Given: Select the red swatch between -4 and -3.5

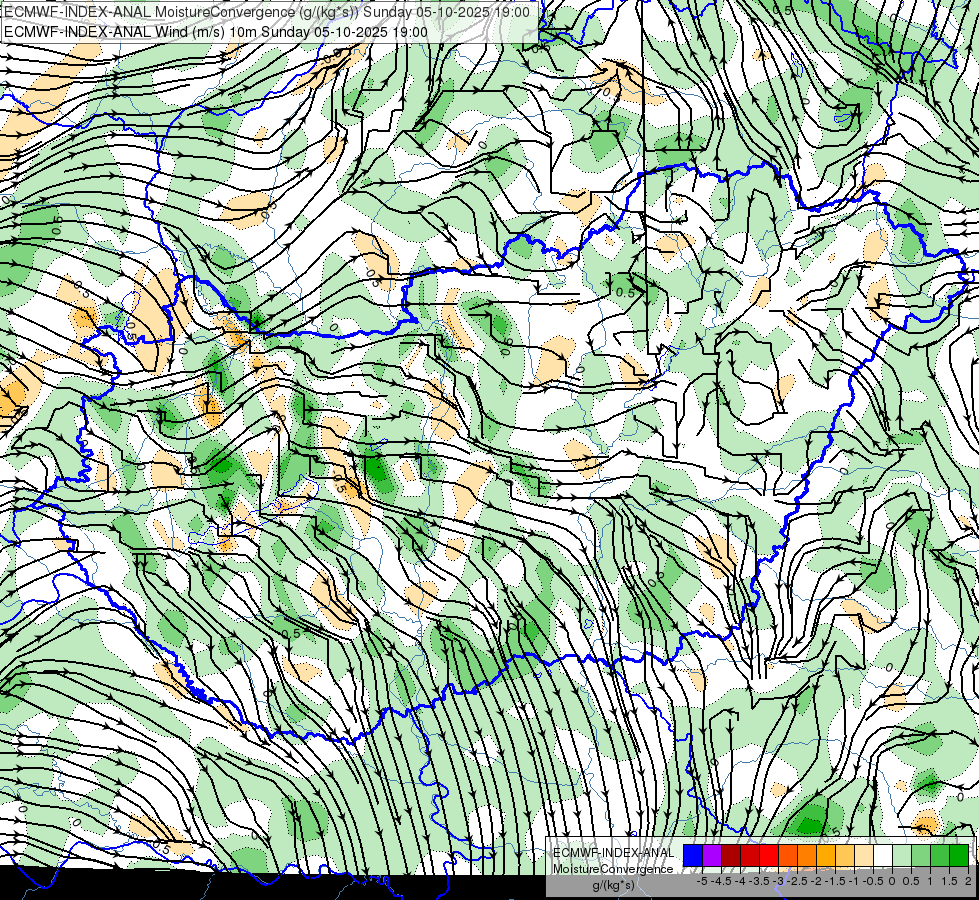Looking at the screenshot, I should pos(750,856).
